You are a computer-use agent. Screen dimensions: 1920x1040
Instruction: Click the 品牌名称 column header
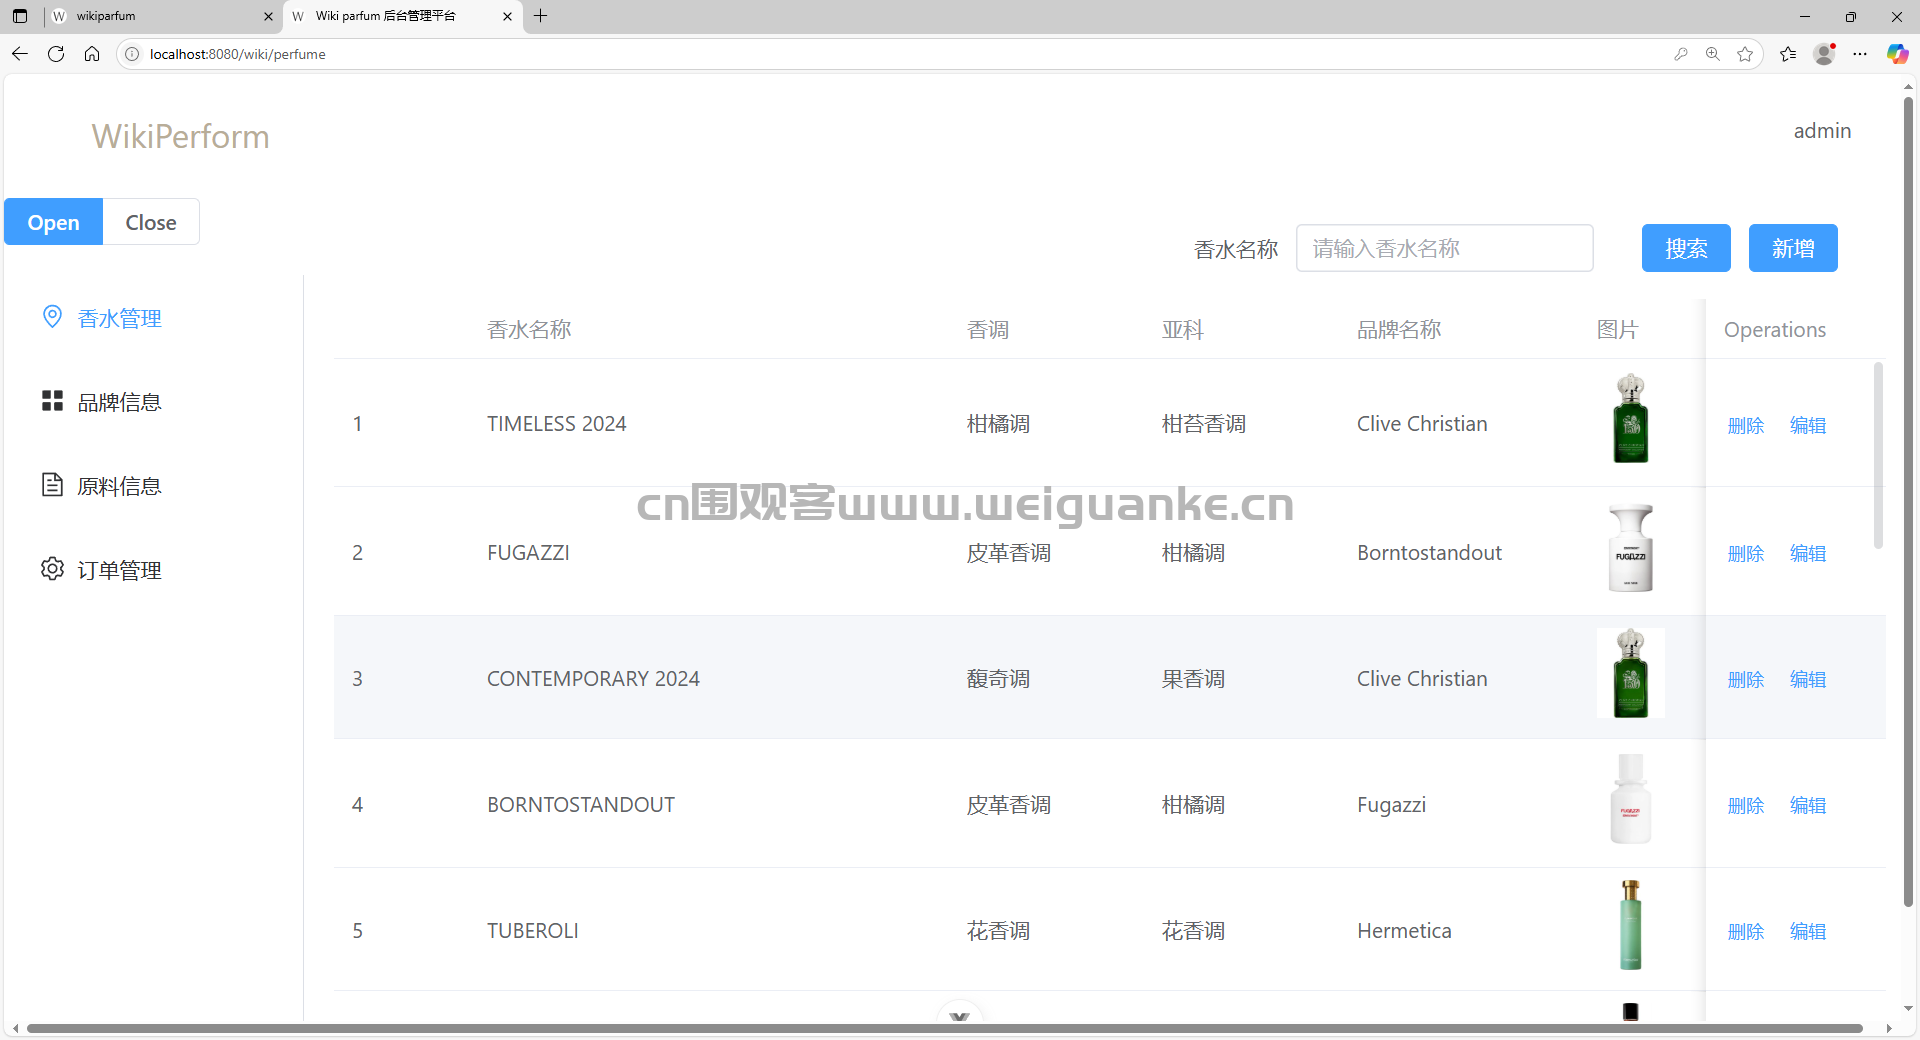coord(1399,330)
